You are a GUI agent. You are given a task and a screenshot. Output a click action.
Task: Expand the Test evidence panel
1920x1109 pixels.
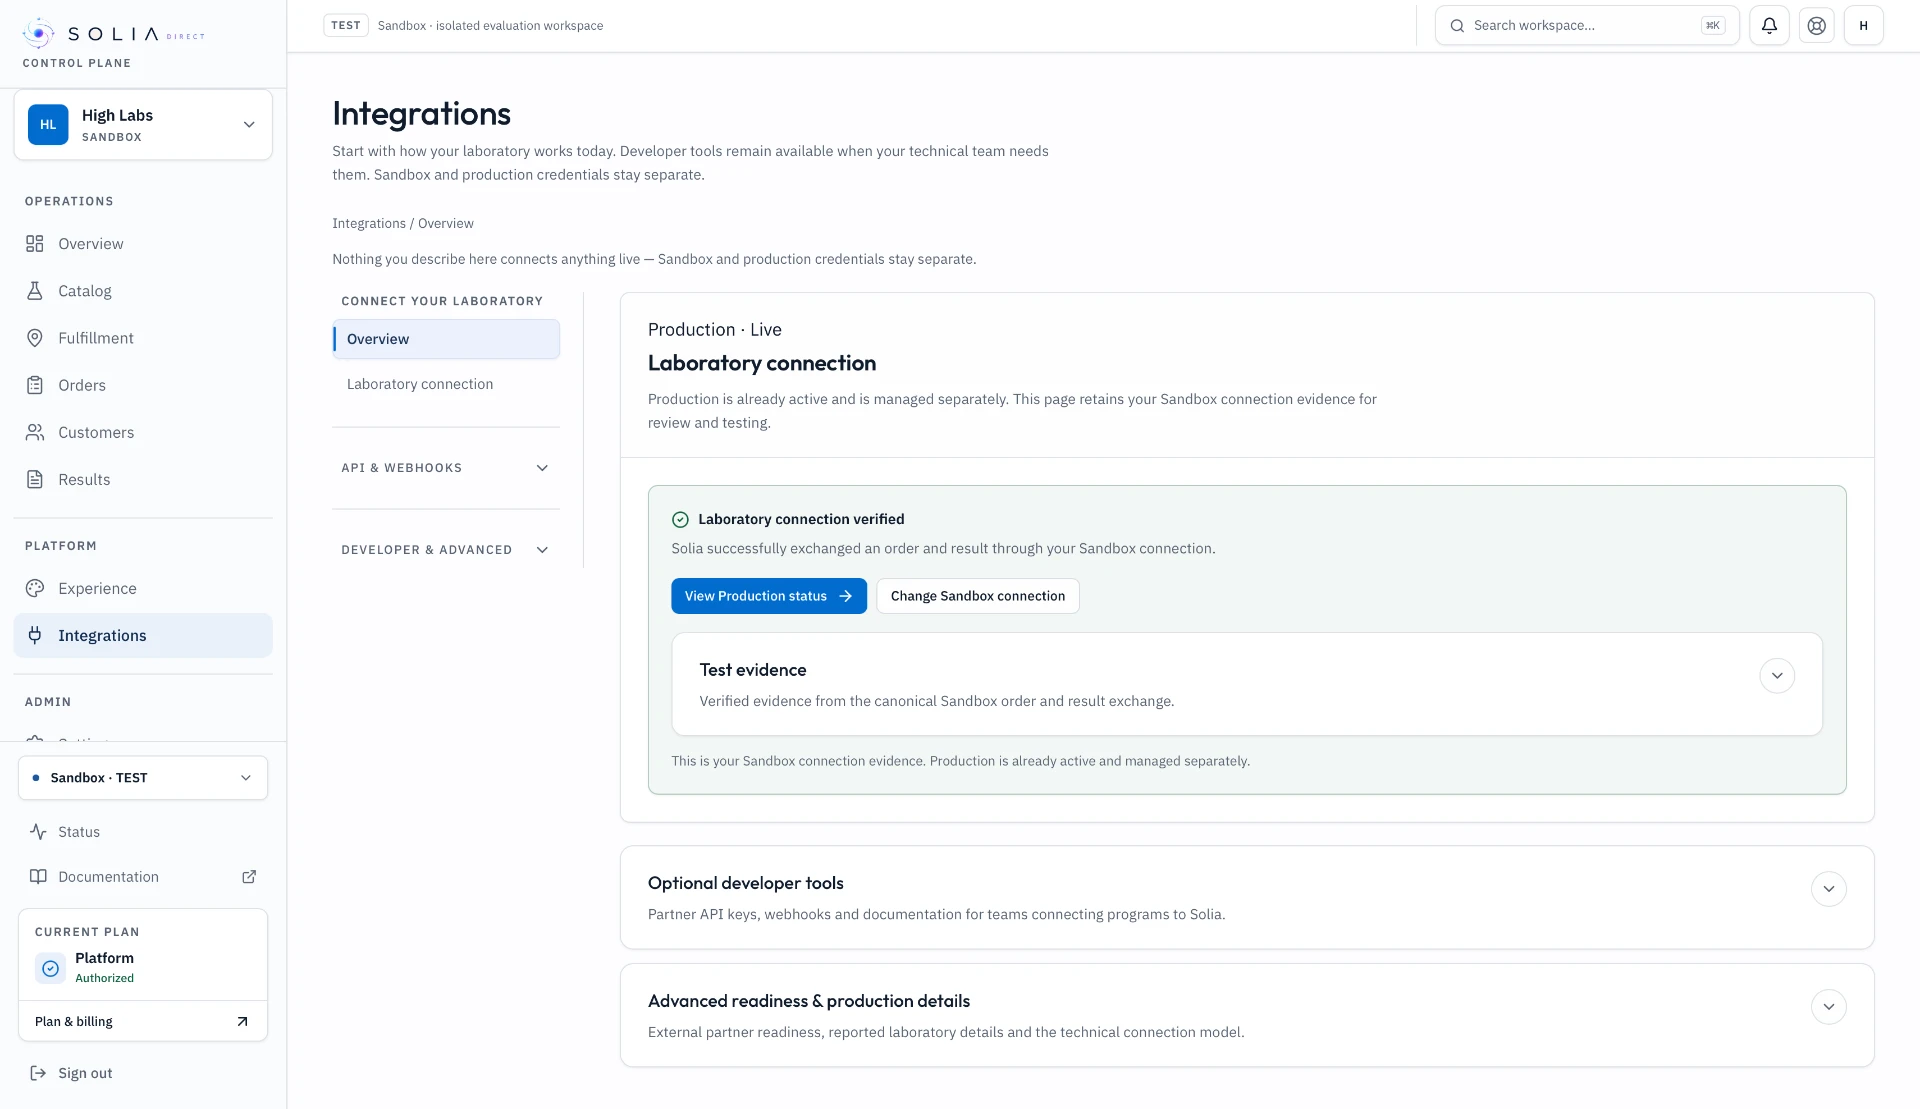point(1776,675)
